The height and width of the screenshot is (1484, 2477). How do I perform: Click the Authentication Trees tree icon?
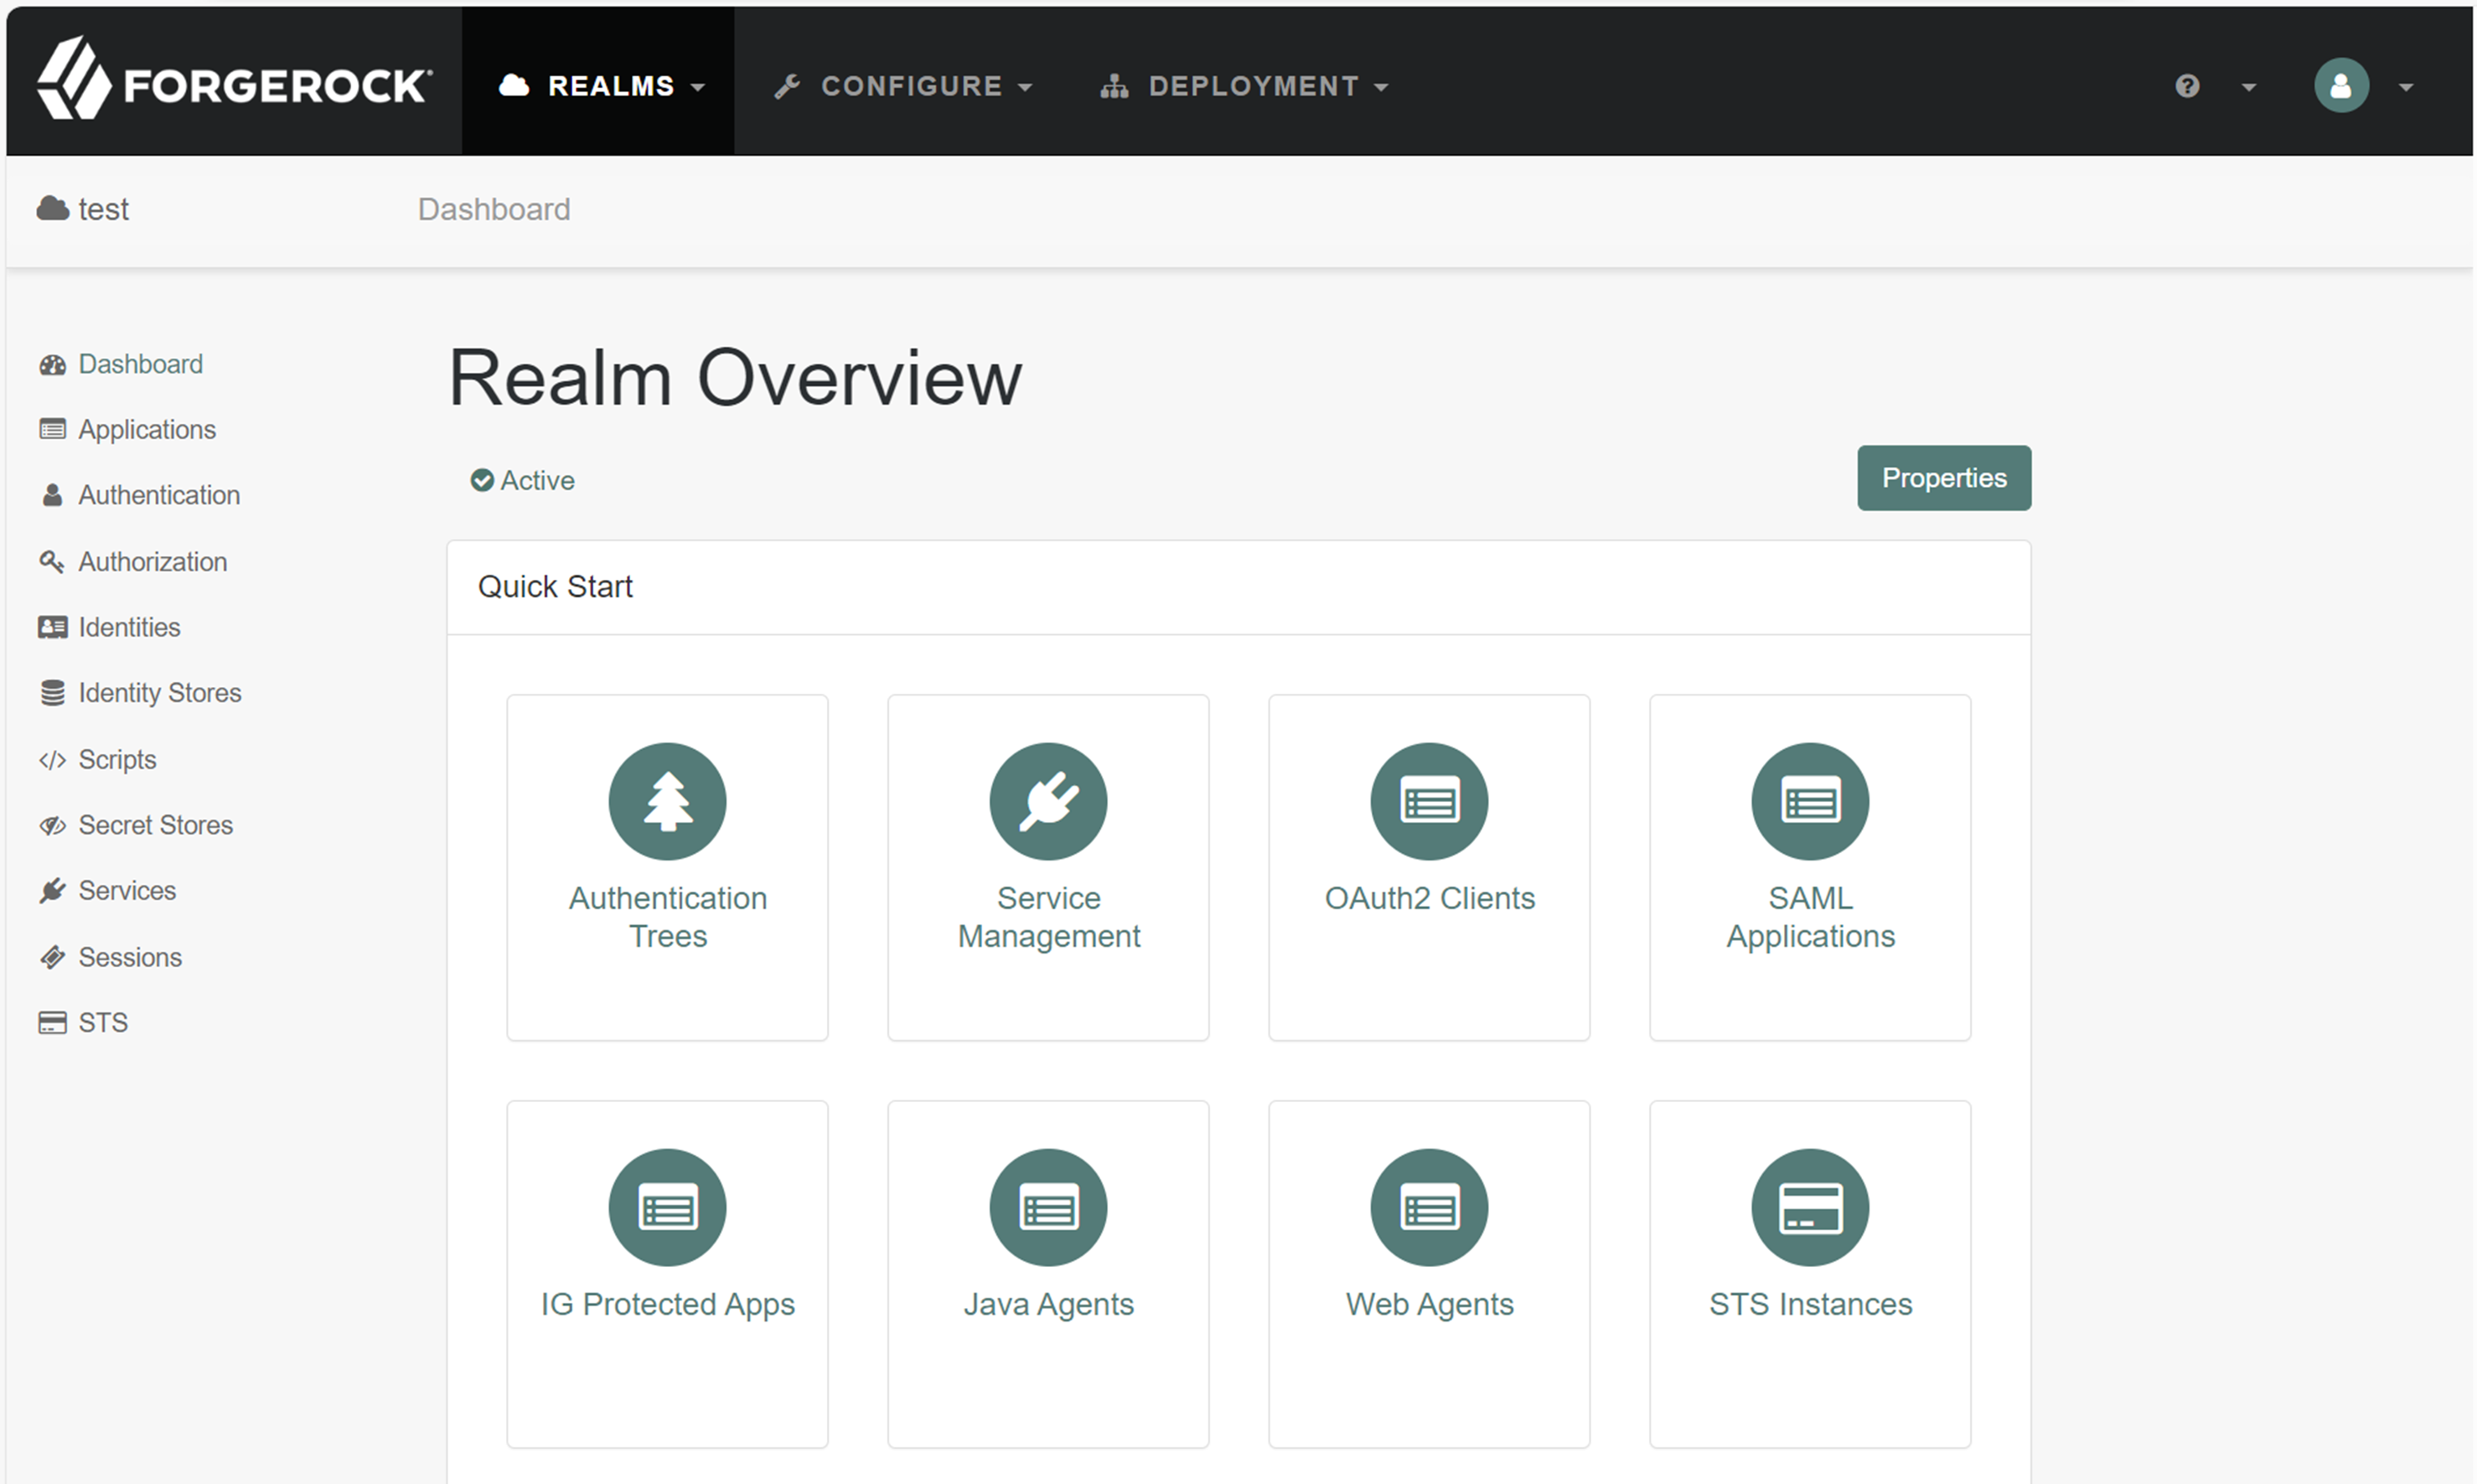pos(667,801)
